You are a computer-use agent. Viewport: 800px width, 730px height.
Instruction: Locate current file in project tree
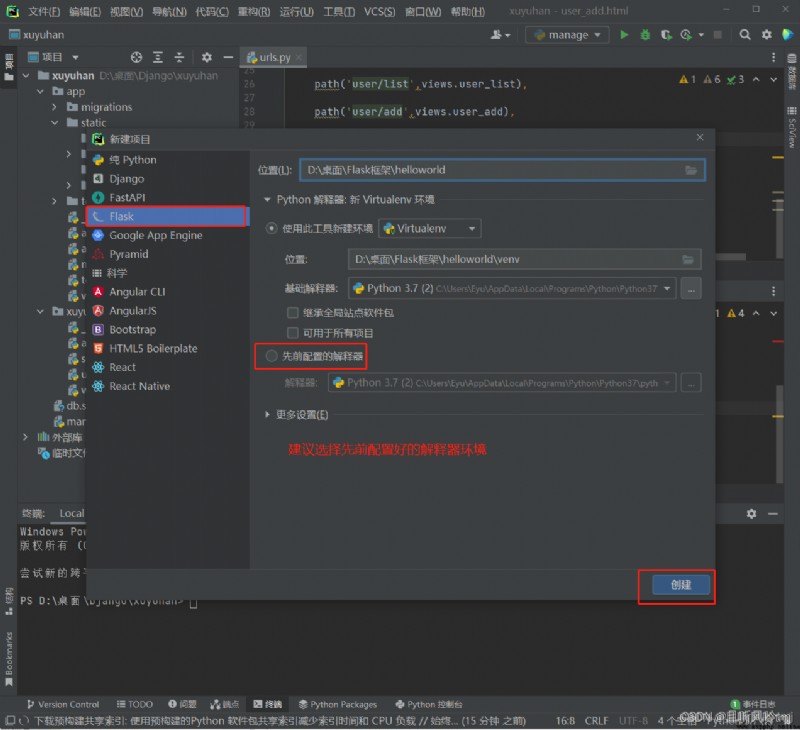point(136,57)
